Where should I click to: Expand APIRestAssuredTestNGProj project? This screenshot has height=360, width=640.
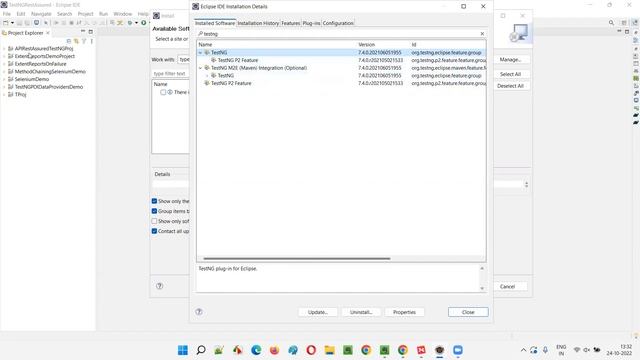click(x=4, y=49)
